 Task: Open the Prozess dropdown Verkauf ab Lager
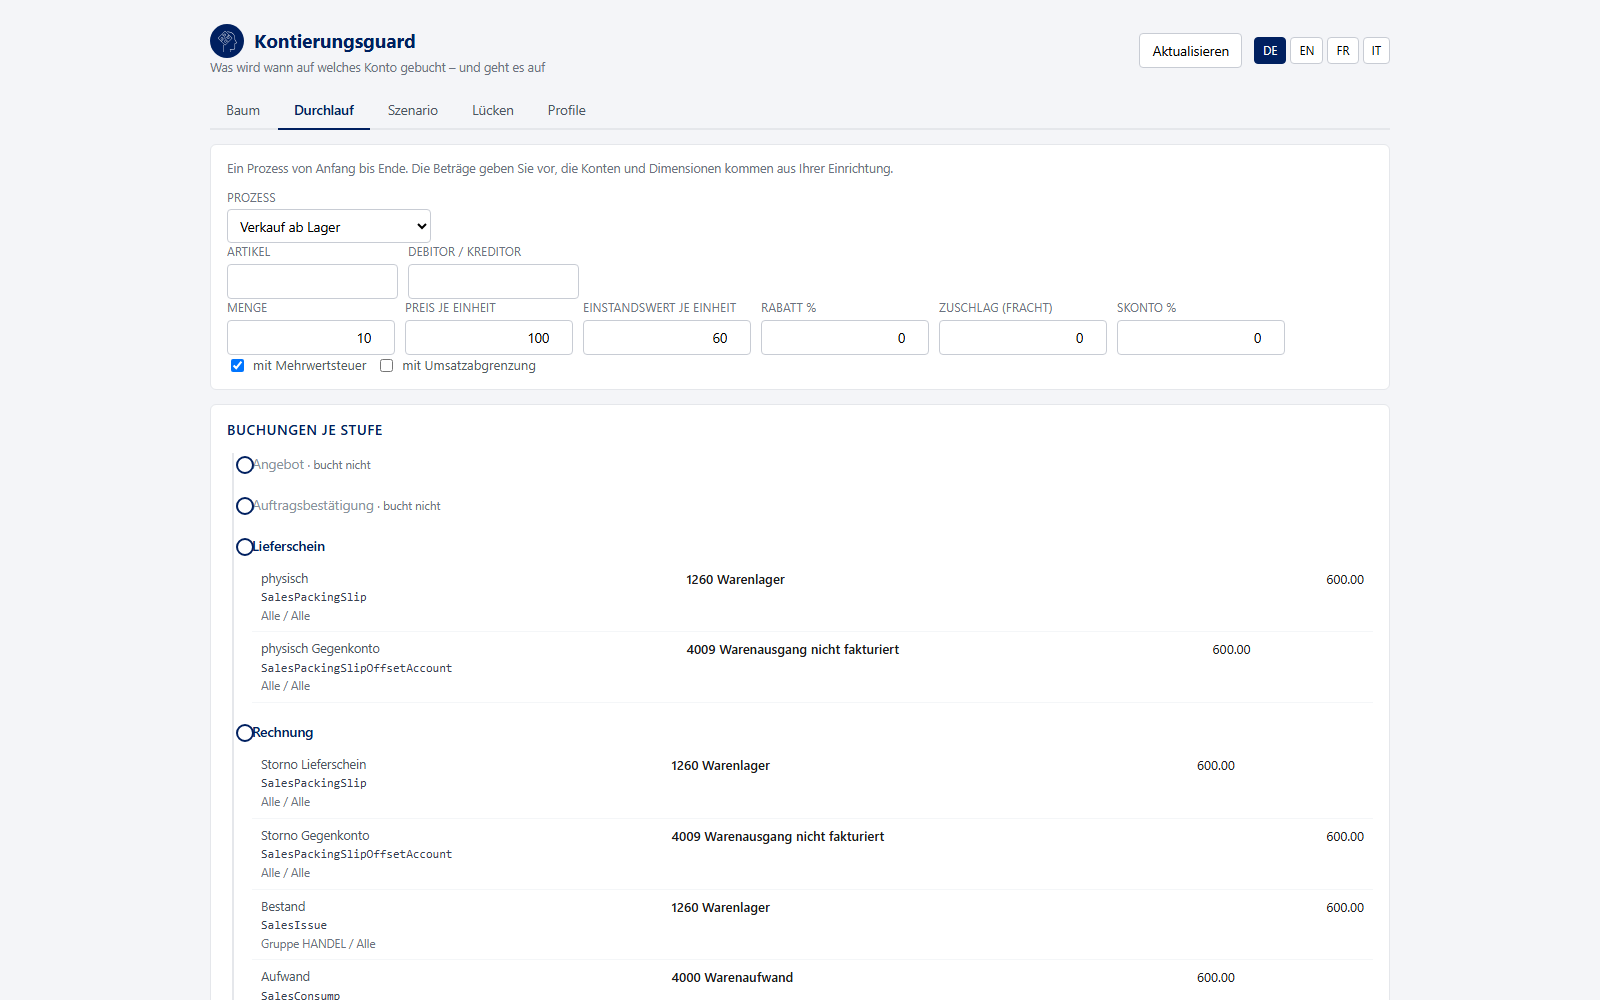329,226
